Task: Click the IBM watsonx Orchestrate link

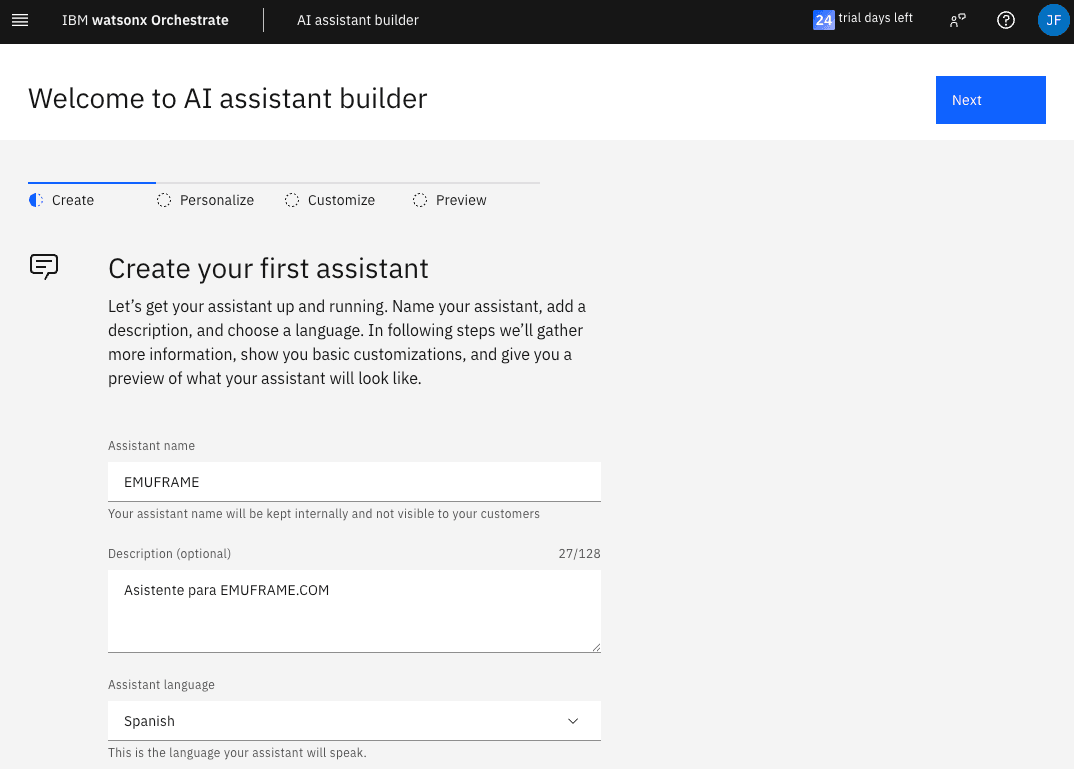Action: coord(145,20)
